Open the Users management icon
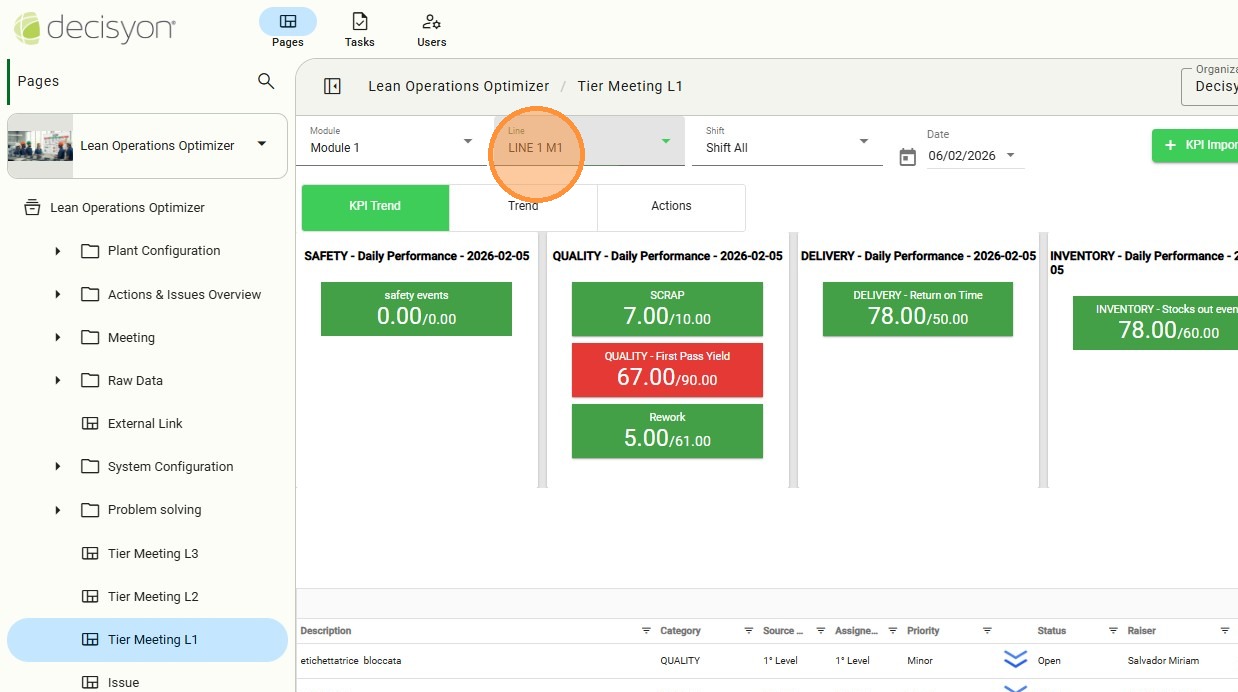 coord(431,27)
